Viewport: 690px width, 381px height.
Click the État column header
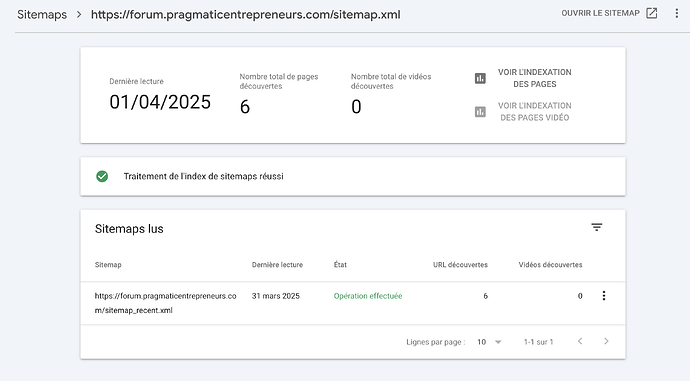(340, 265)
